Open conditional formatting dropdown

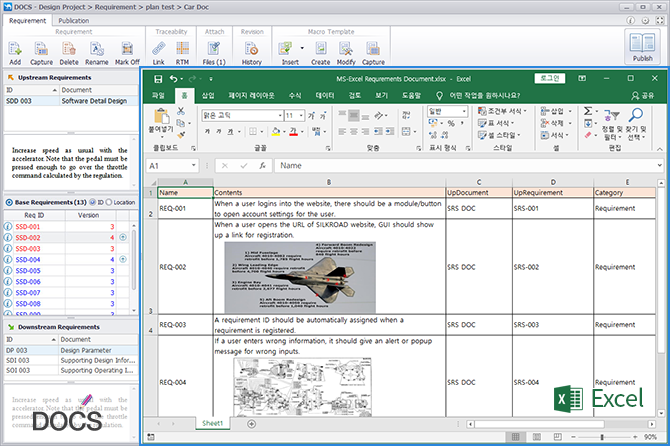click(x=502, y=111)
